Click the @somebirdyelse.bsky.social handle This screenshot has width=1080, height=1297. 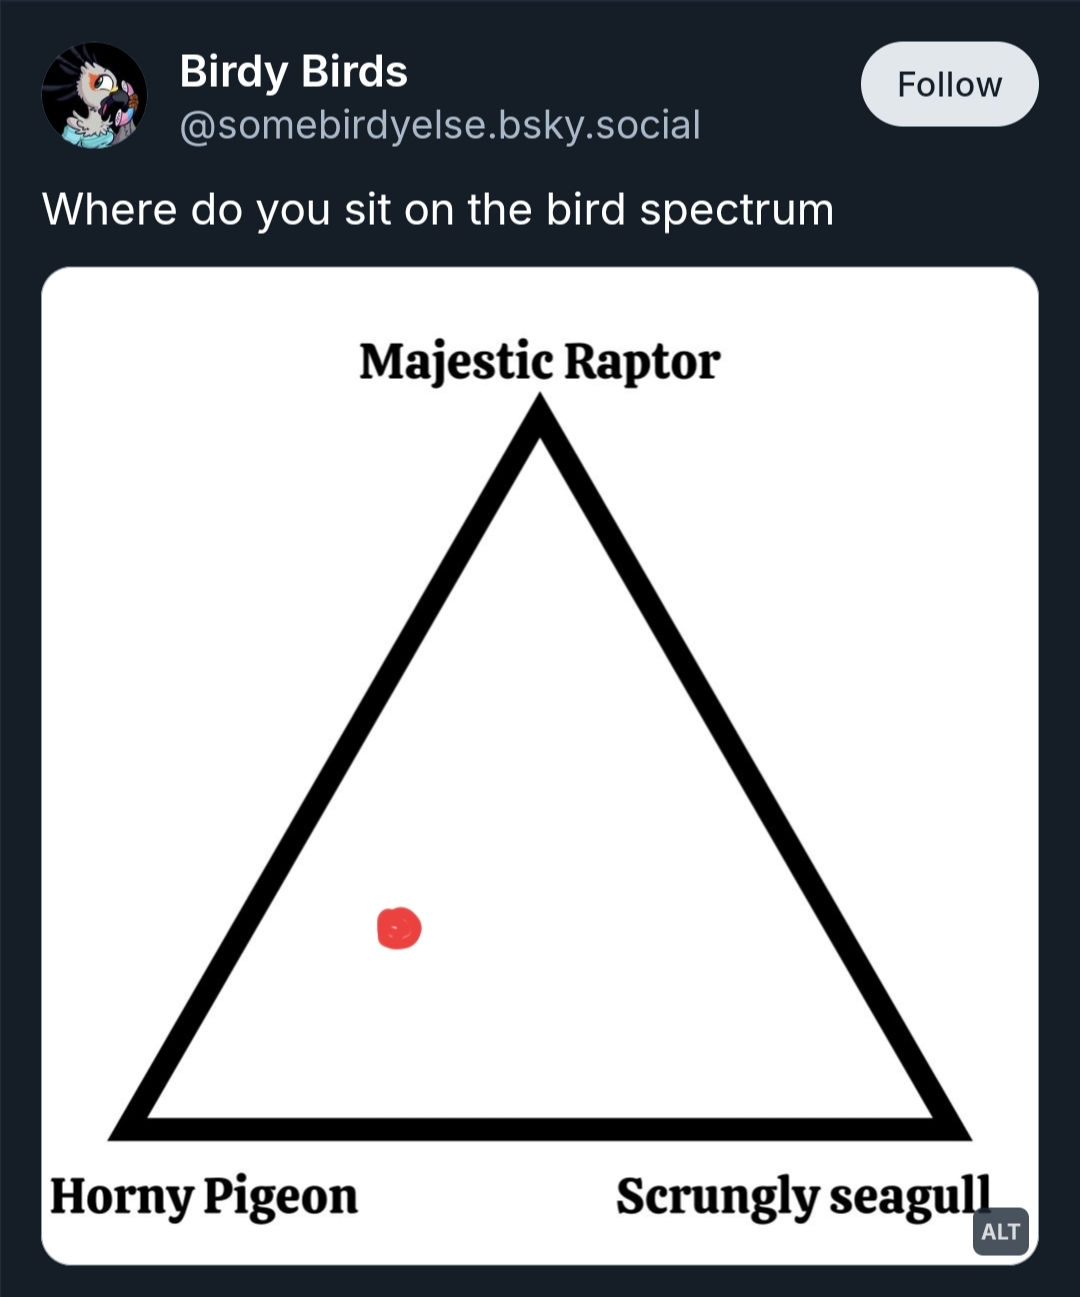click(x=440, y=125)
